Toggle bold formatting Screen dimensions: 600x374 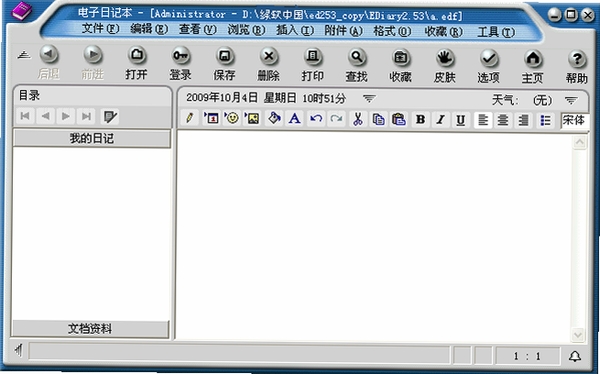click(x=420, y=120)
